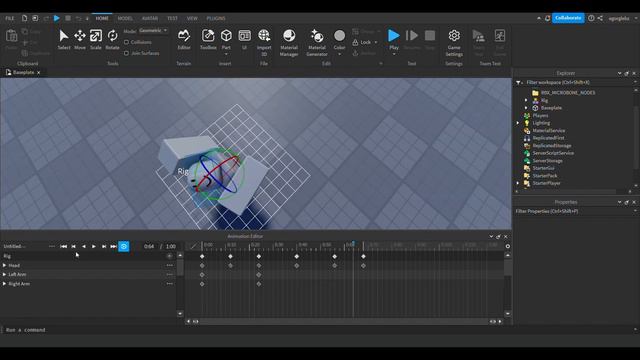Switch to the PLUGINS tab
The width and height of the screenshot is (640, 360).
[216, 18]
